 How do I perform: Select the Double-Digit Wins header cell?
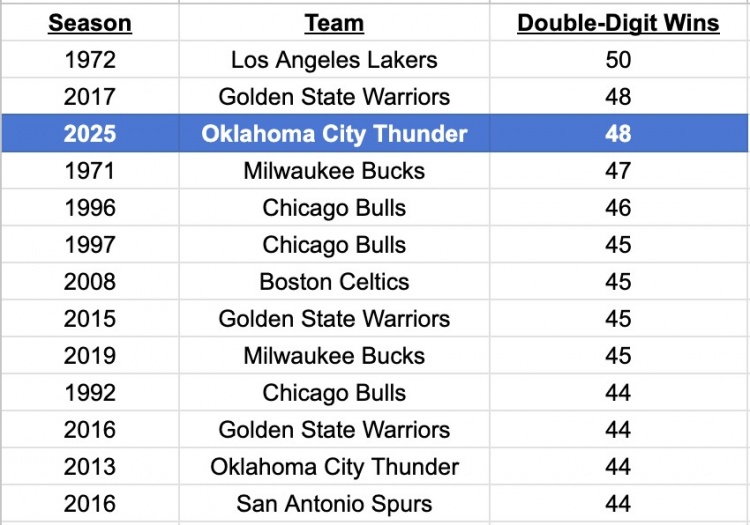pyautogui.click(x=618, y=23)
